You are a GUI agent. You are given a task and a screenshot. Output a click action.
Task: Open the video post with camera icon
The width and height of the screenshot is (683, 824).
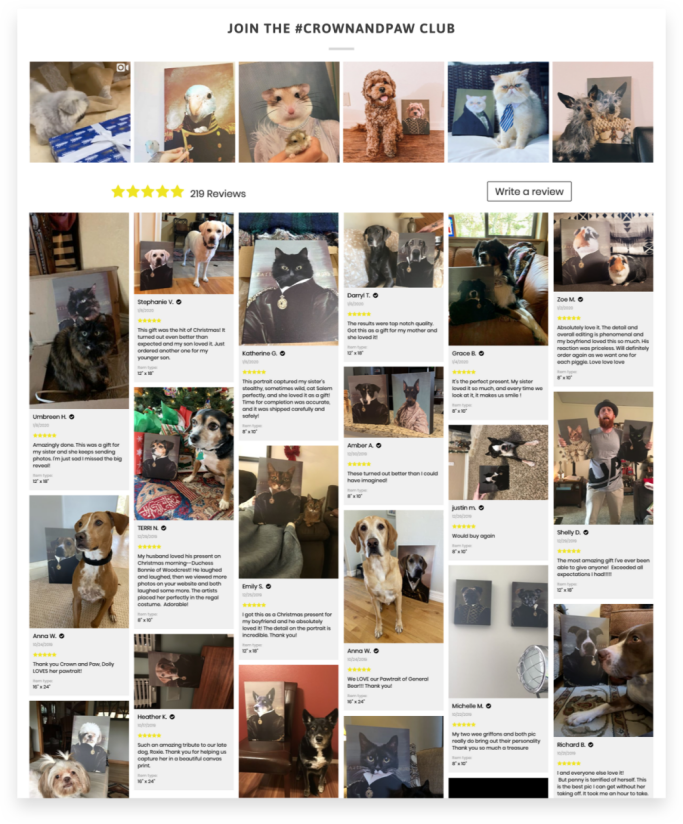(79, 112)
